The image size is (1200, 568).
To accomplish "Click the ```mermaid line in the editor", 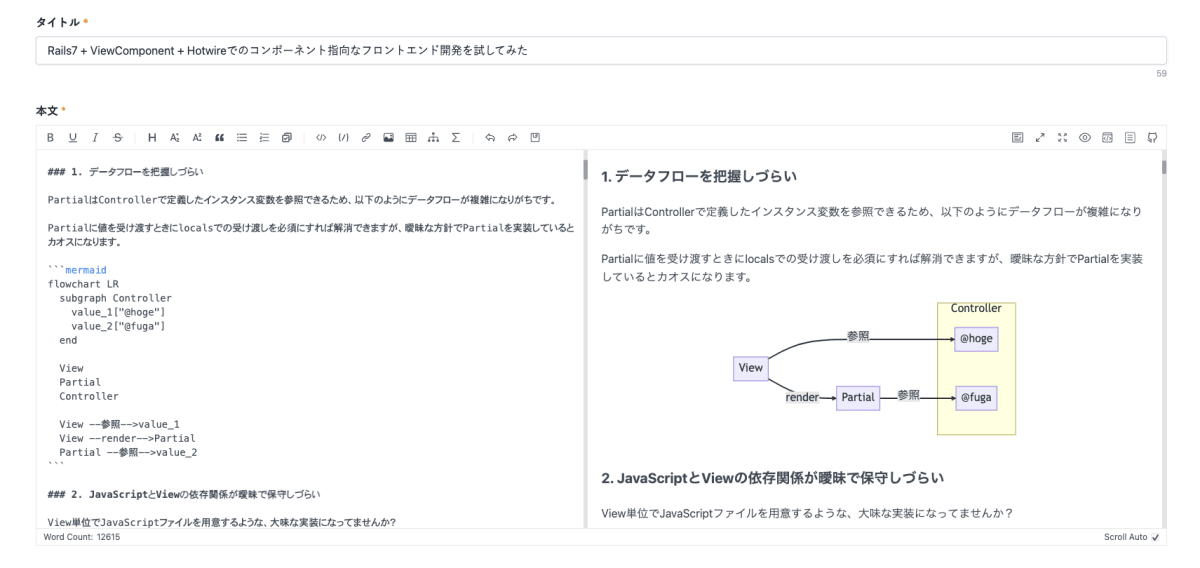I will click(77, 270).
